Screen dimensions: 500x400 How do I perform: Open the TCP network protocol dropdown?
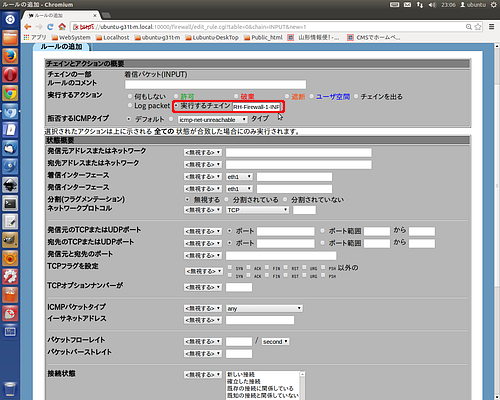pyautogui.click(x=257, y=210)
